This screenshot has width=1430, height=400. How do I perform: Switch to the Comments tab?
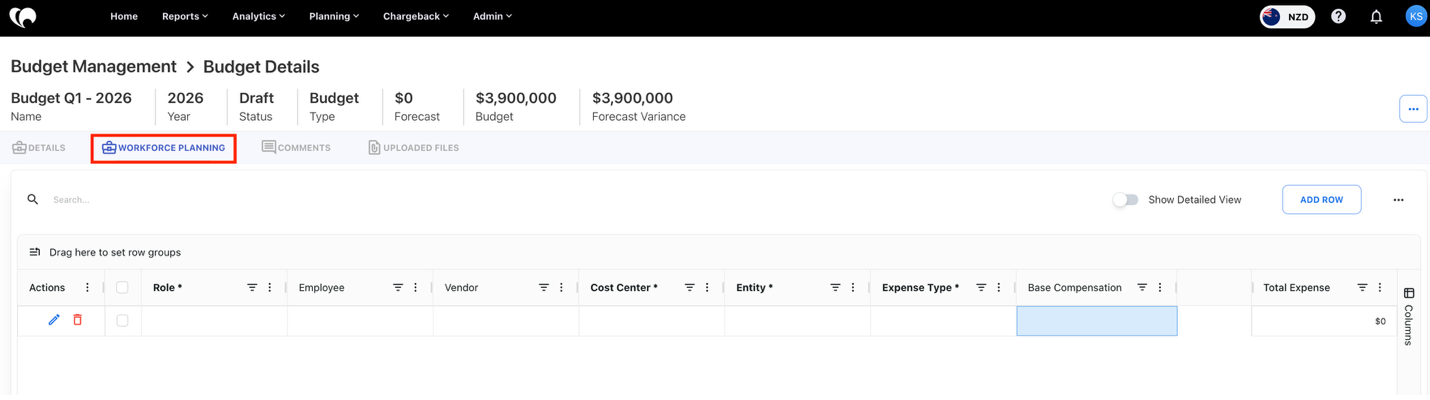coord(296,148)
